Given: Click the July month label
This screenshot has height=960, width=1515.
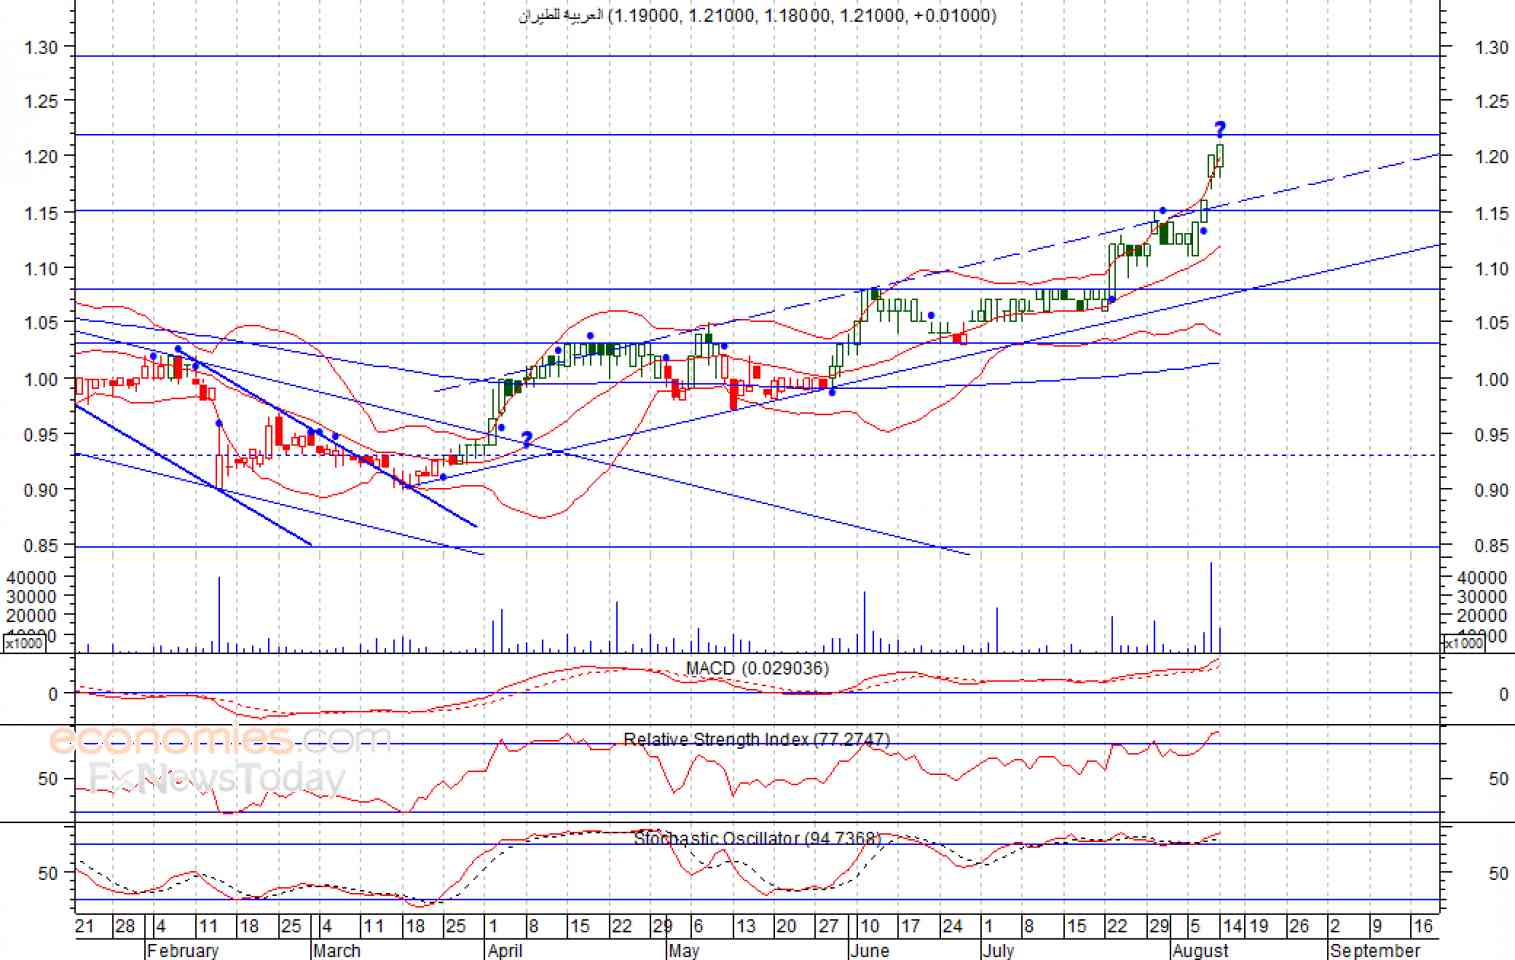Looking at the screenshot, I should coord(998,950).
